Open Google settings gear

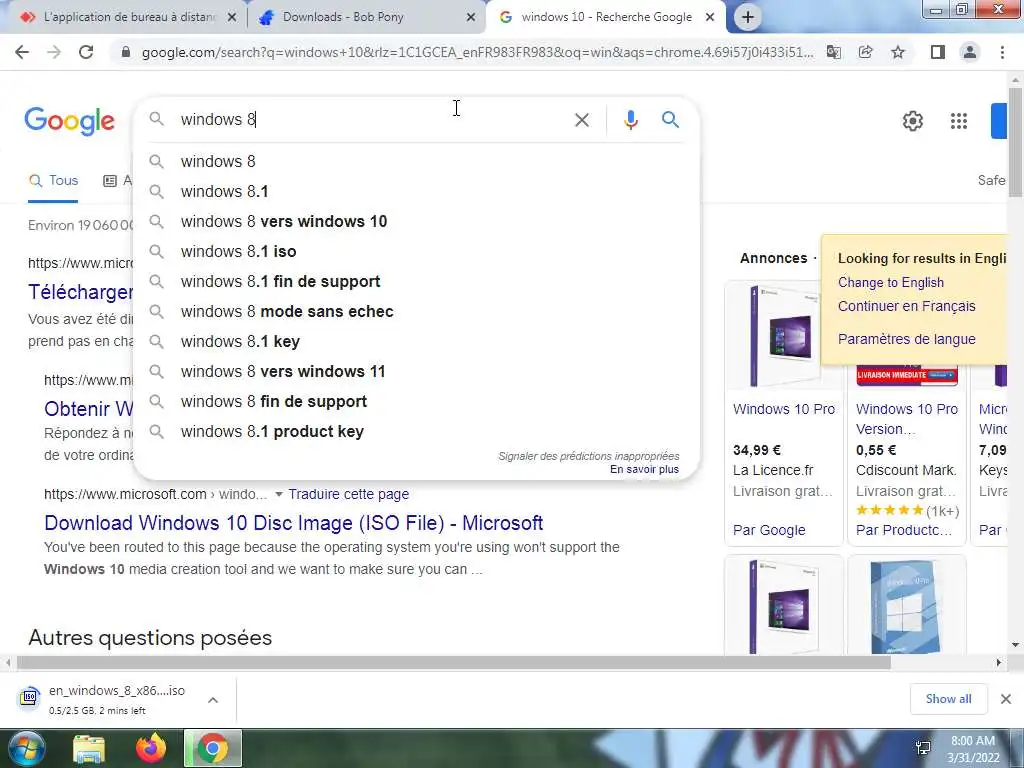click(x=912, y=121)
